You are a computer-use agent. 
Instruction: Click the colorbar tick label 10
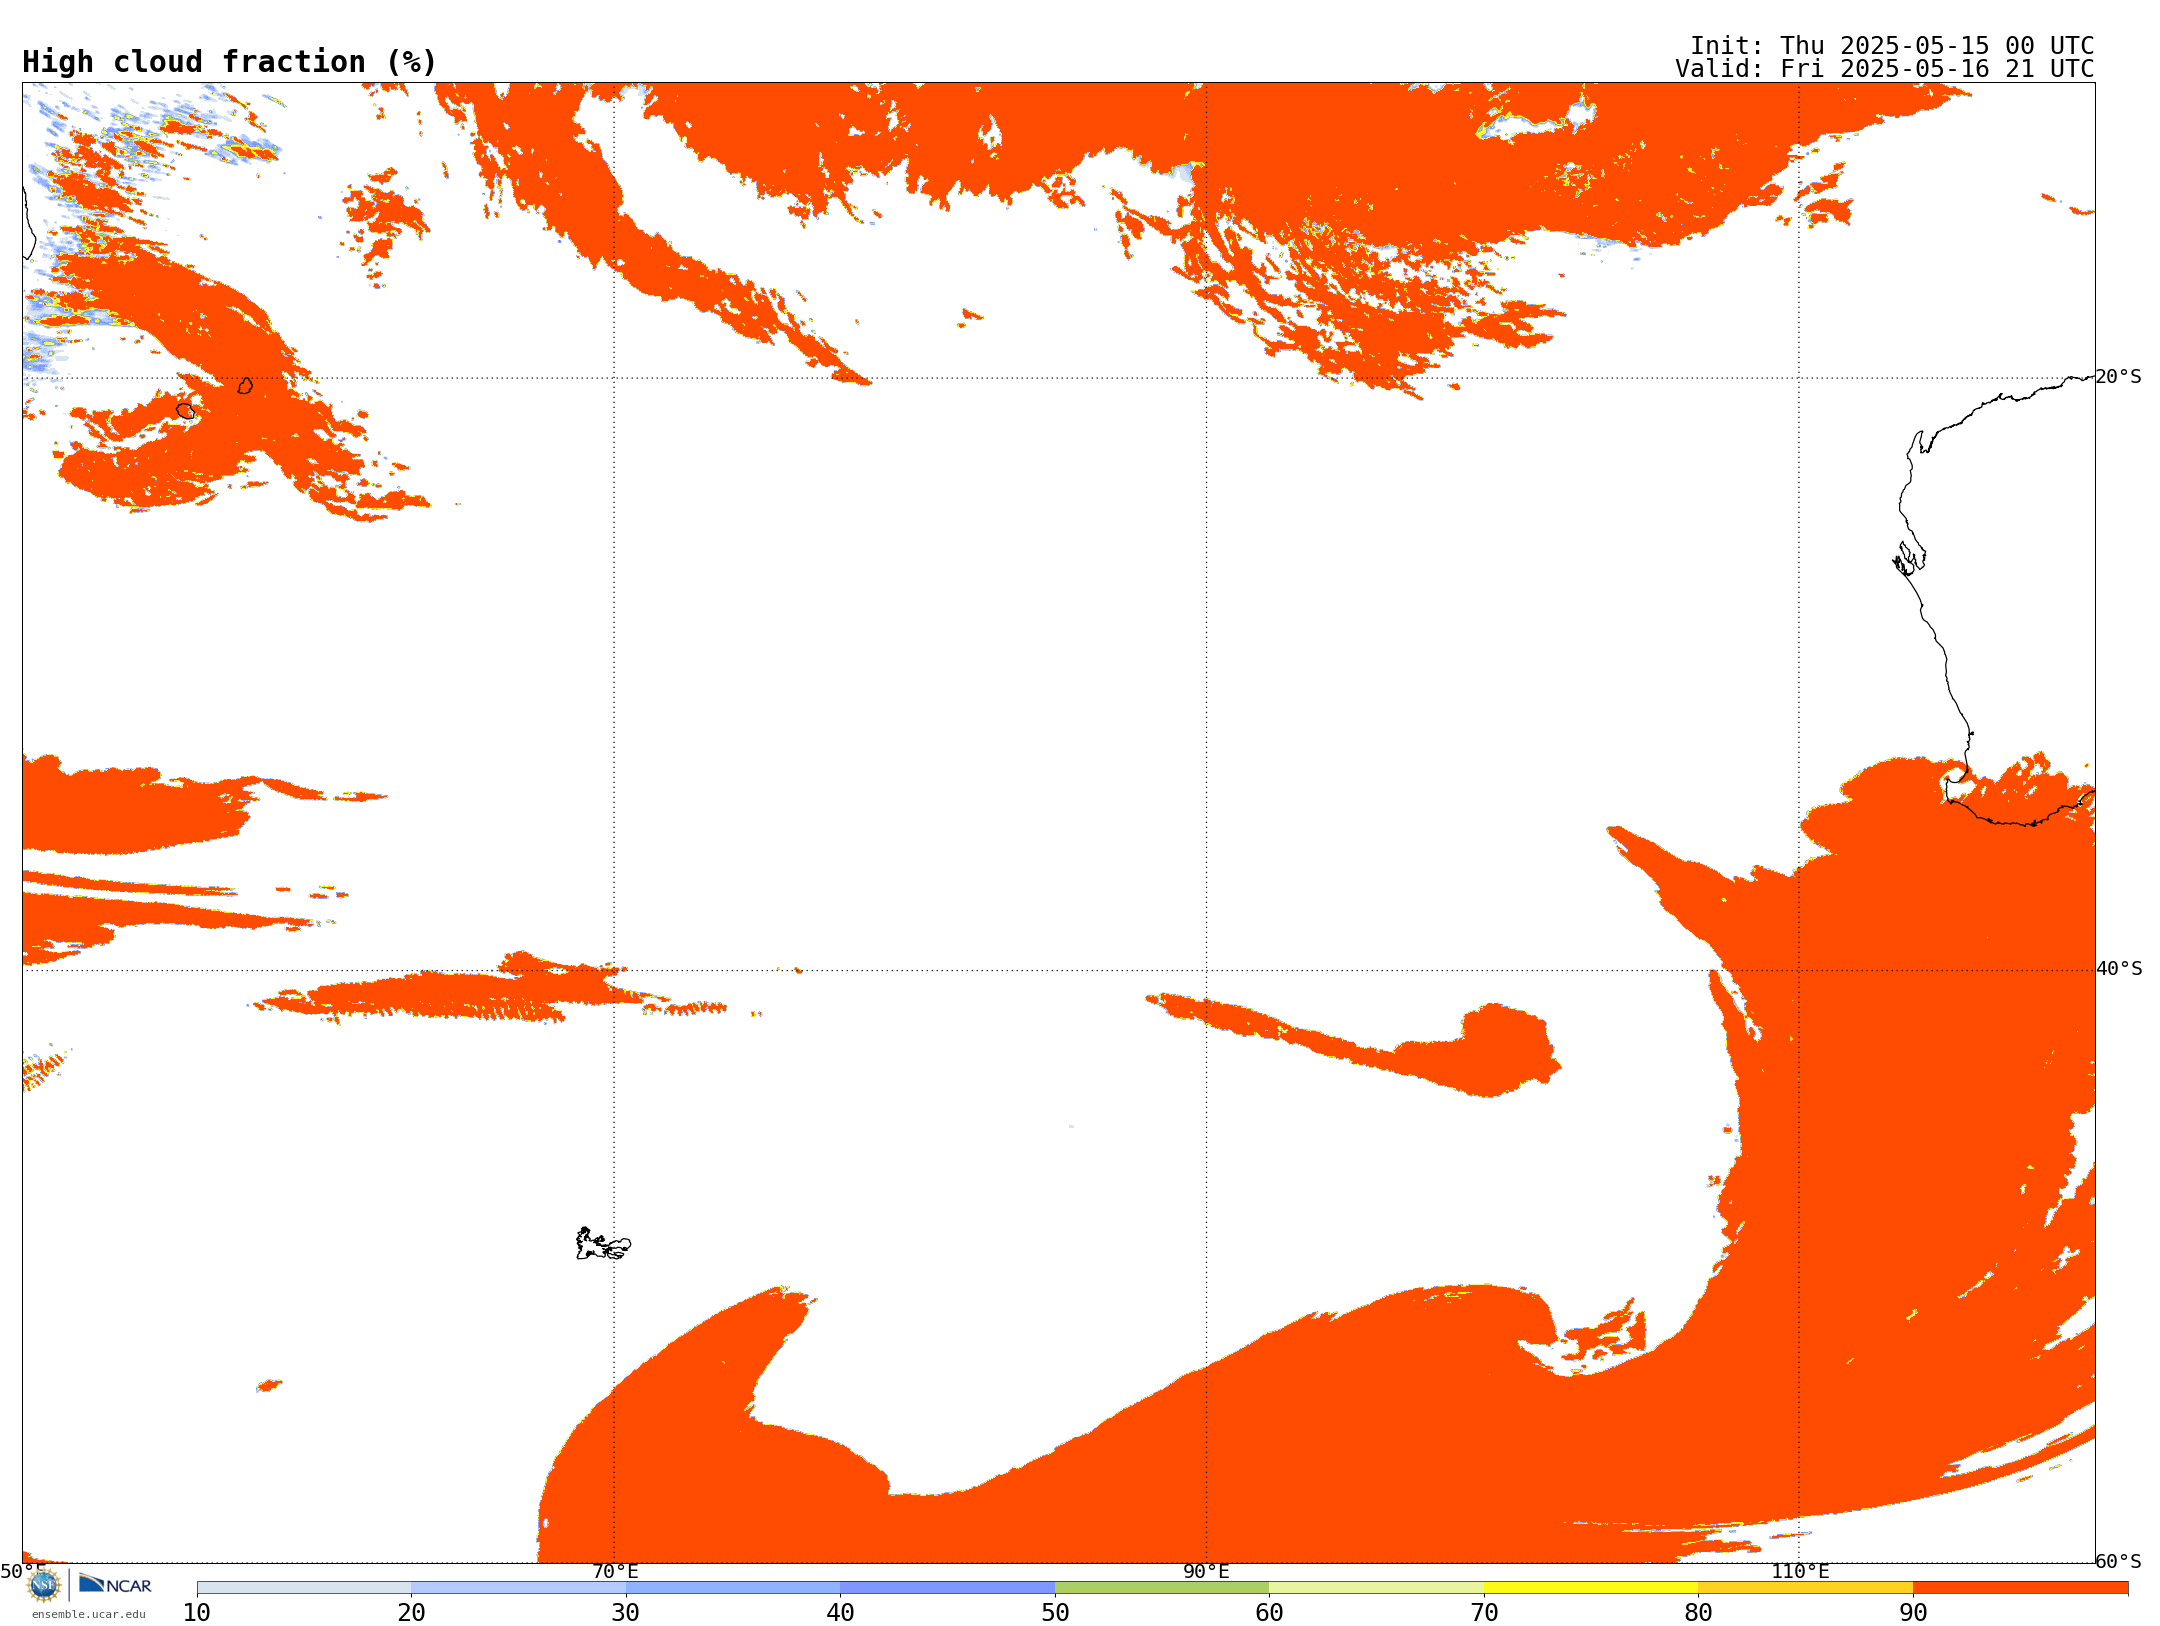tap(197, 1613)
